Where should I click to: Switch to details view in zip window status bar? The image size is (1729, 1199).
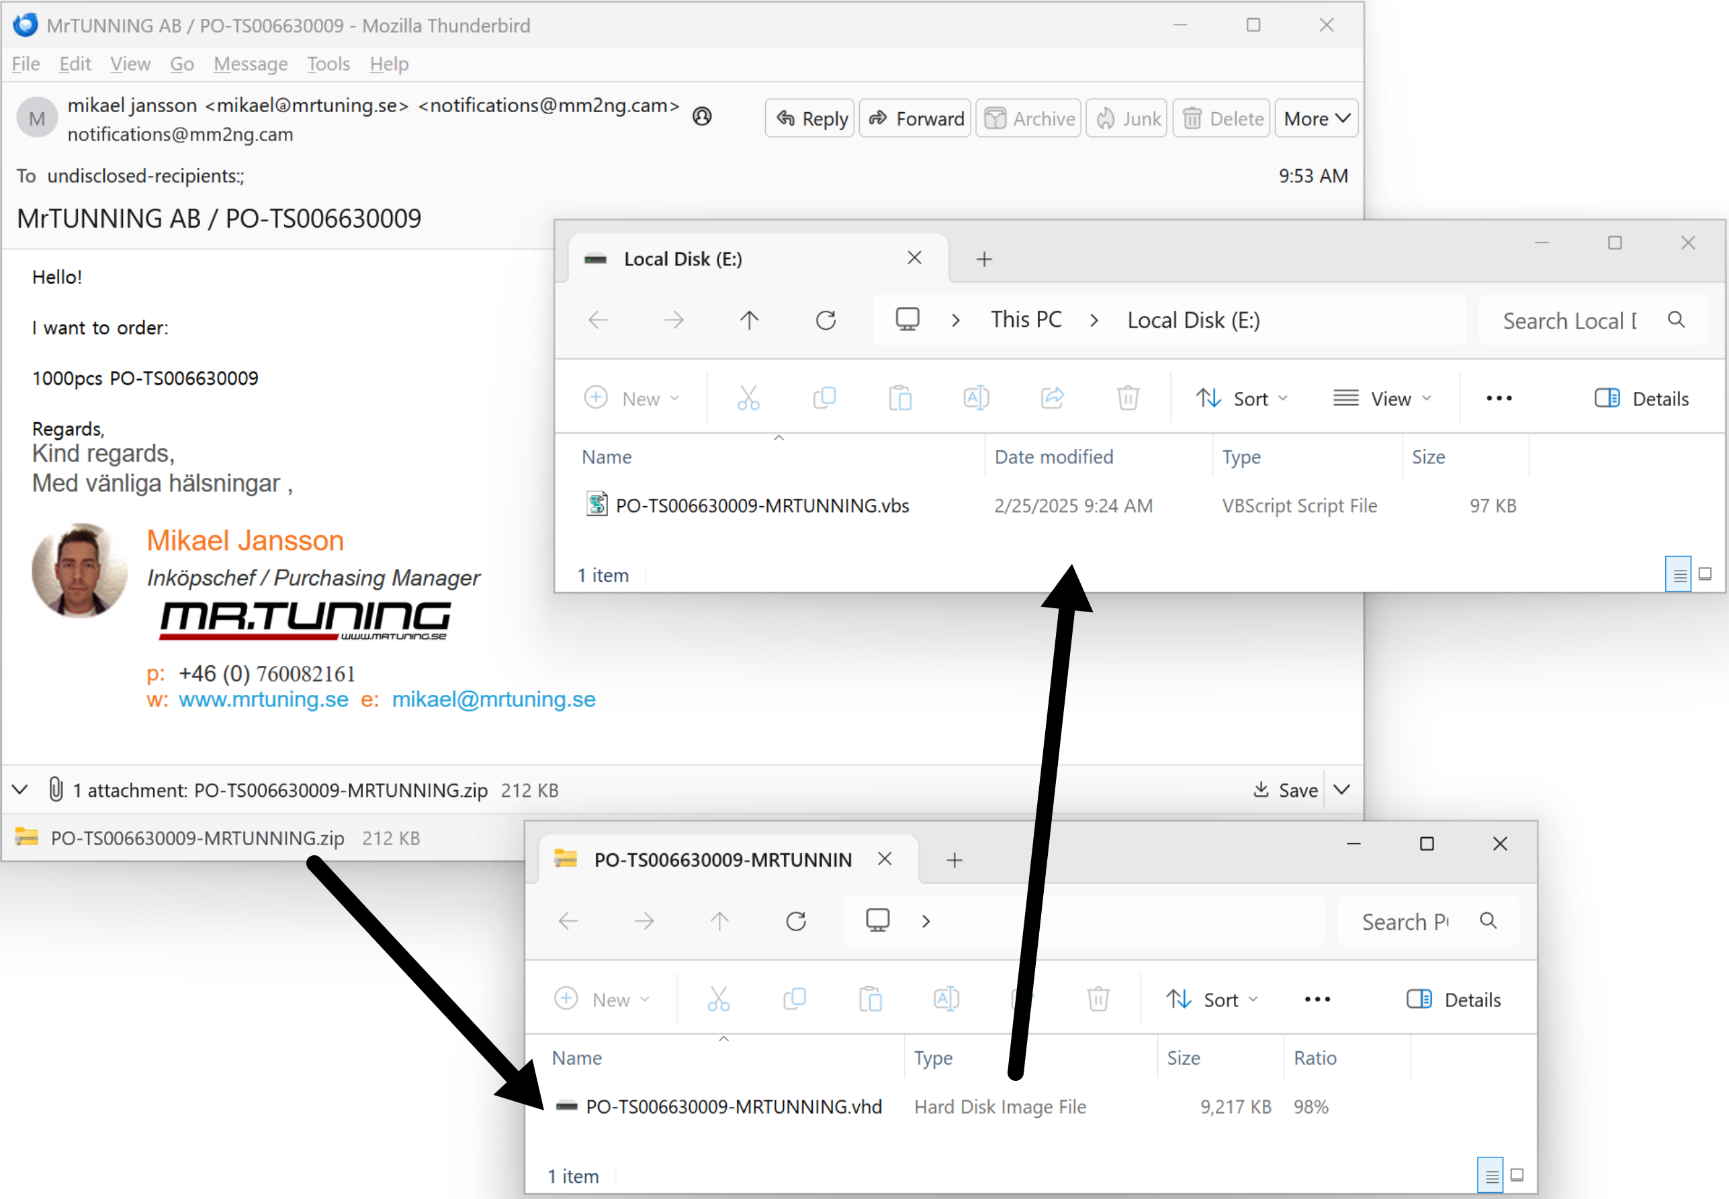pos(1490,1176)
